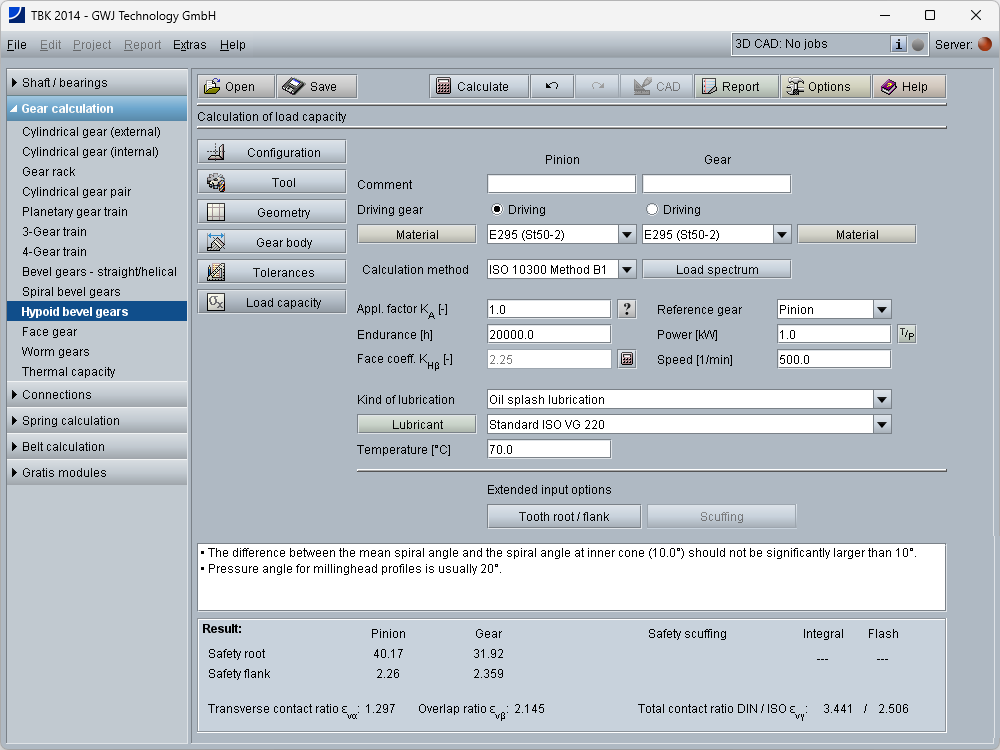Click the question mark beside application factor
Screen dimensions: 1000x750
click(627, 309)
